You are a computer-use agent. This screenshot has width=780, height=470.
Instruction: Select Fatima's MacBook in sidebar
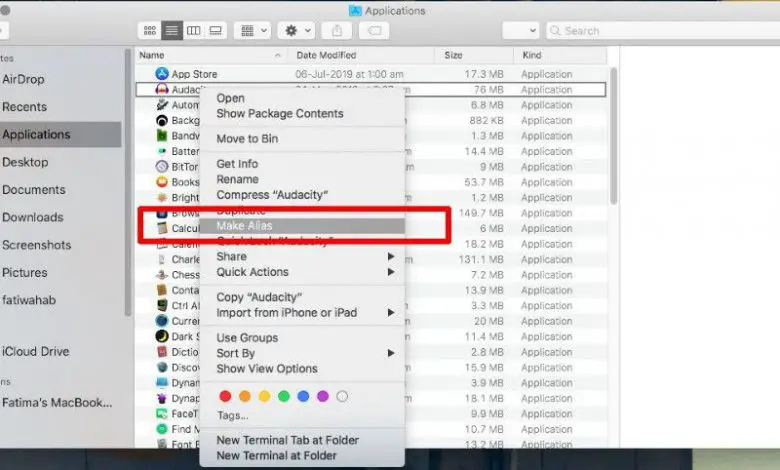(57, 403)
